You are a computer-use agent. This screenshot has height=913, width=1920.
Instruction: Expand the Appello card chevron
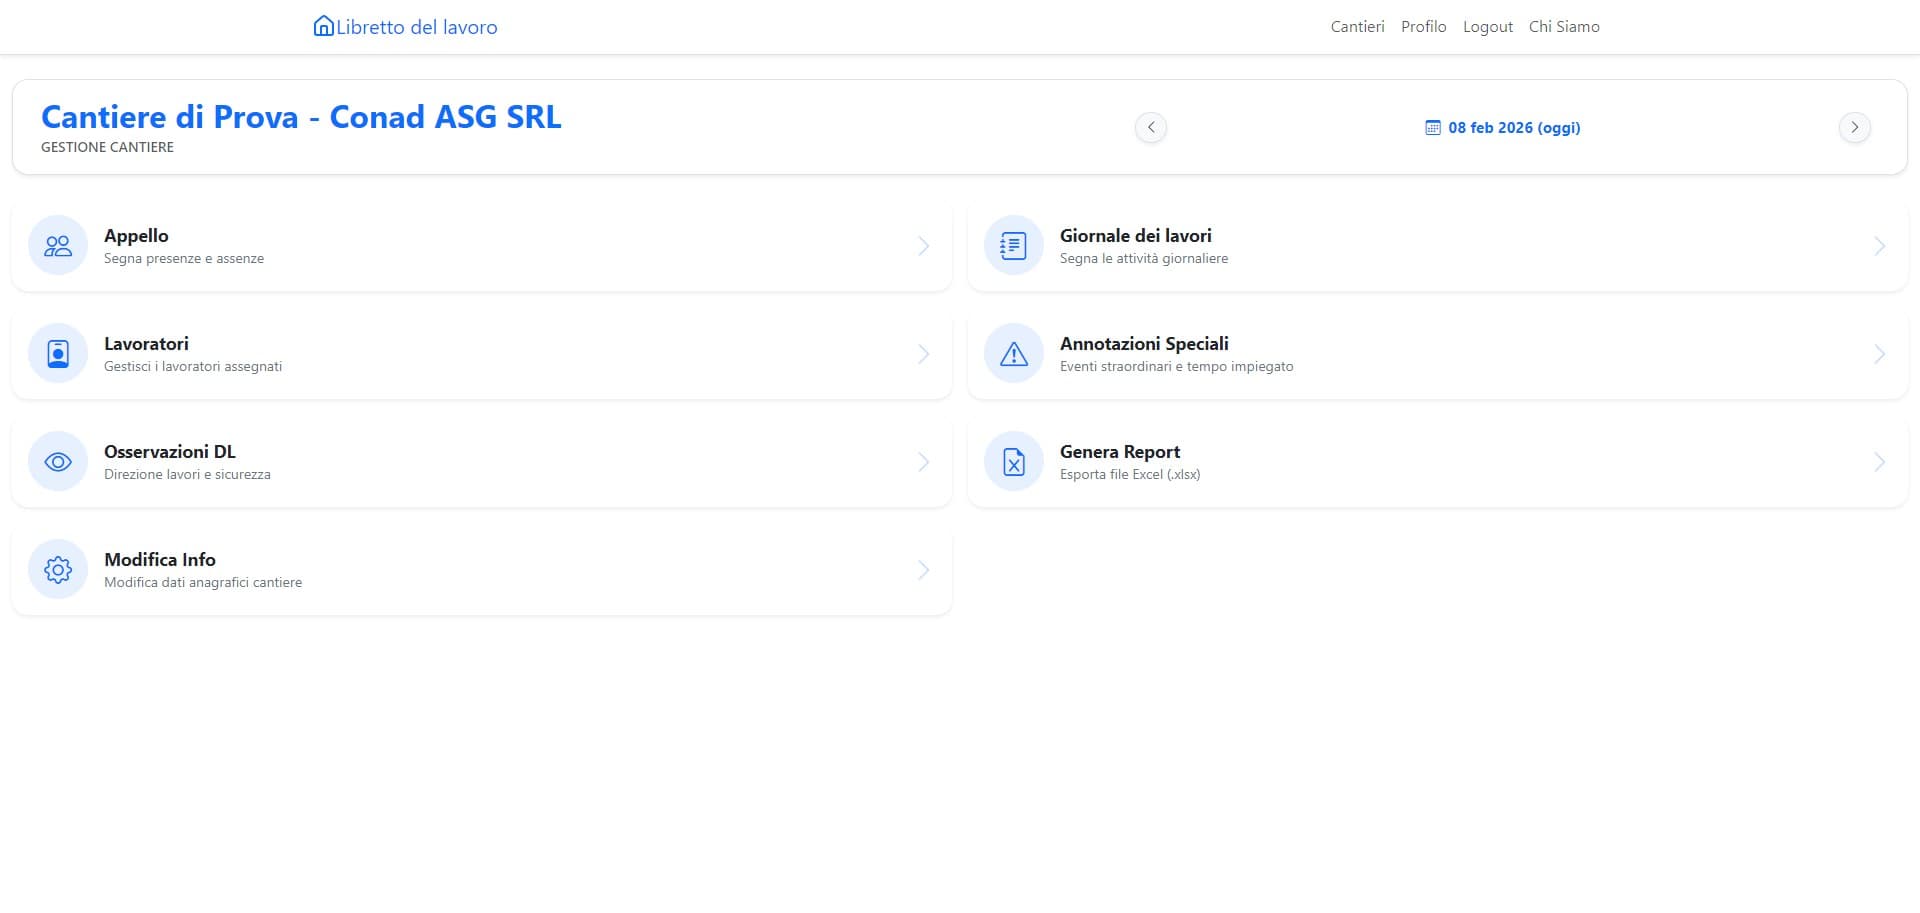tap(923, 245)
